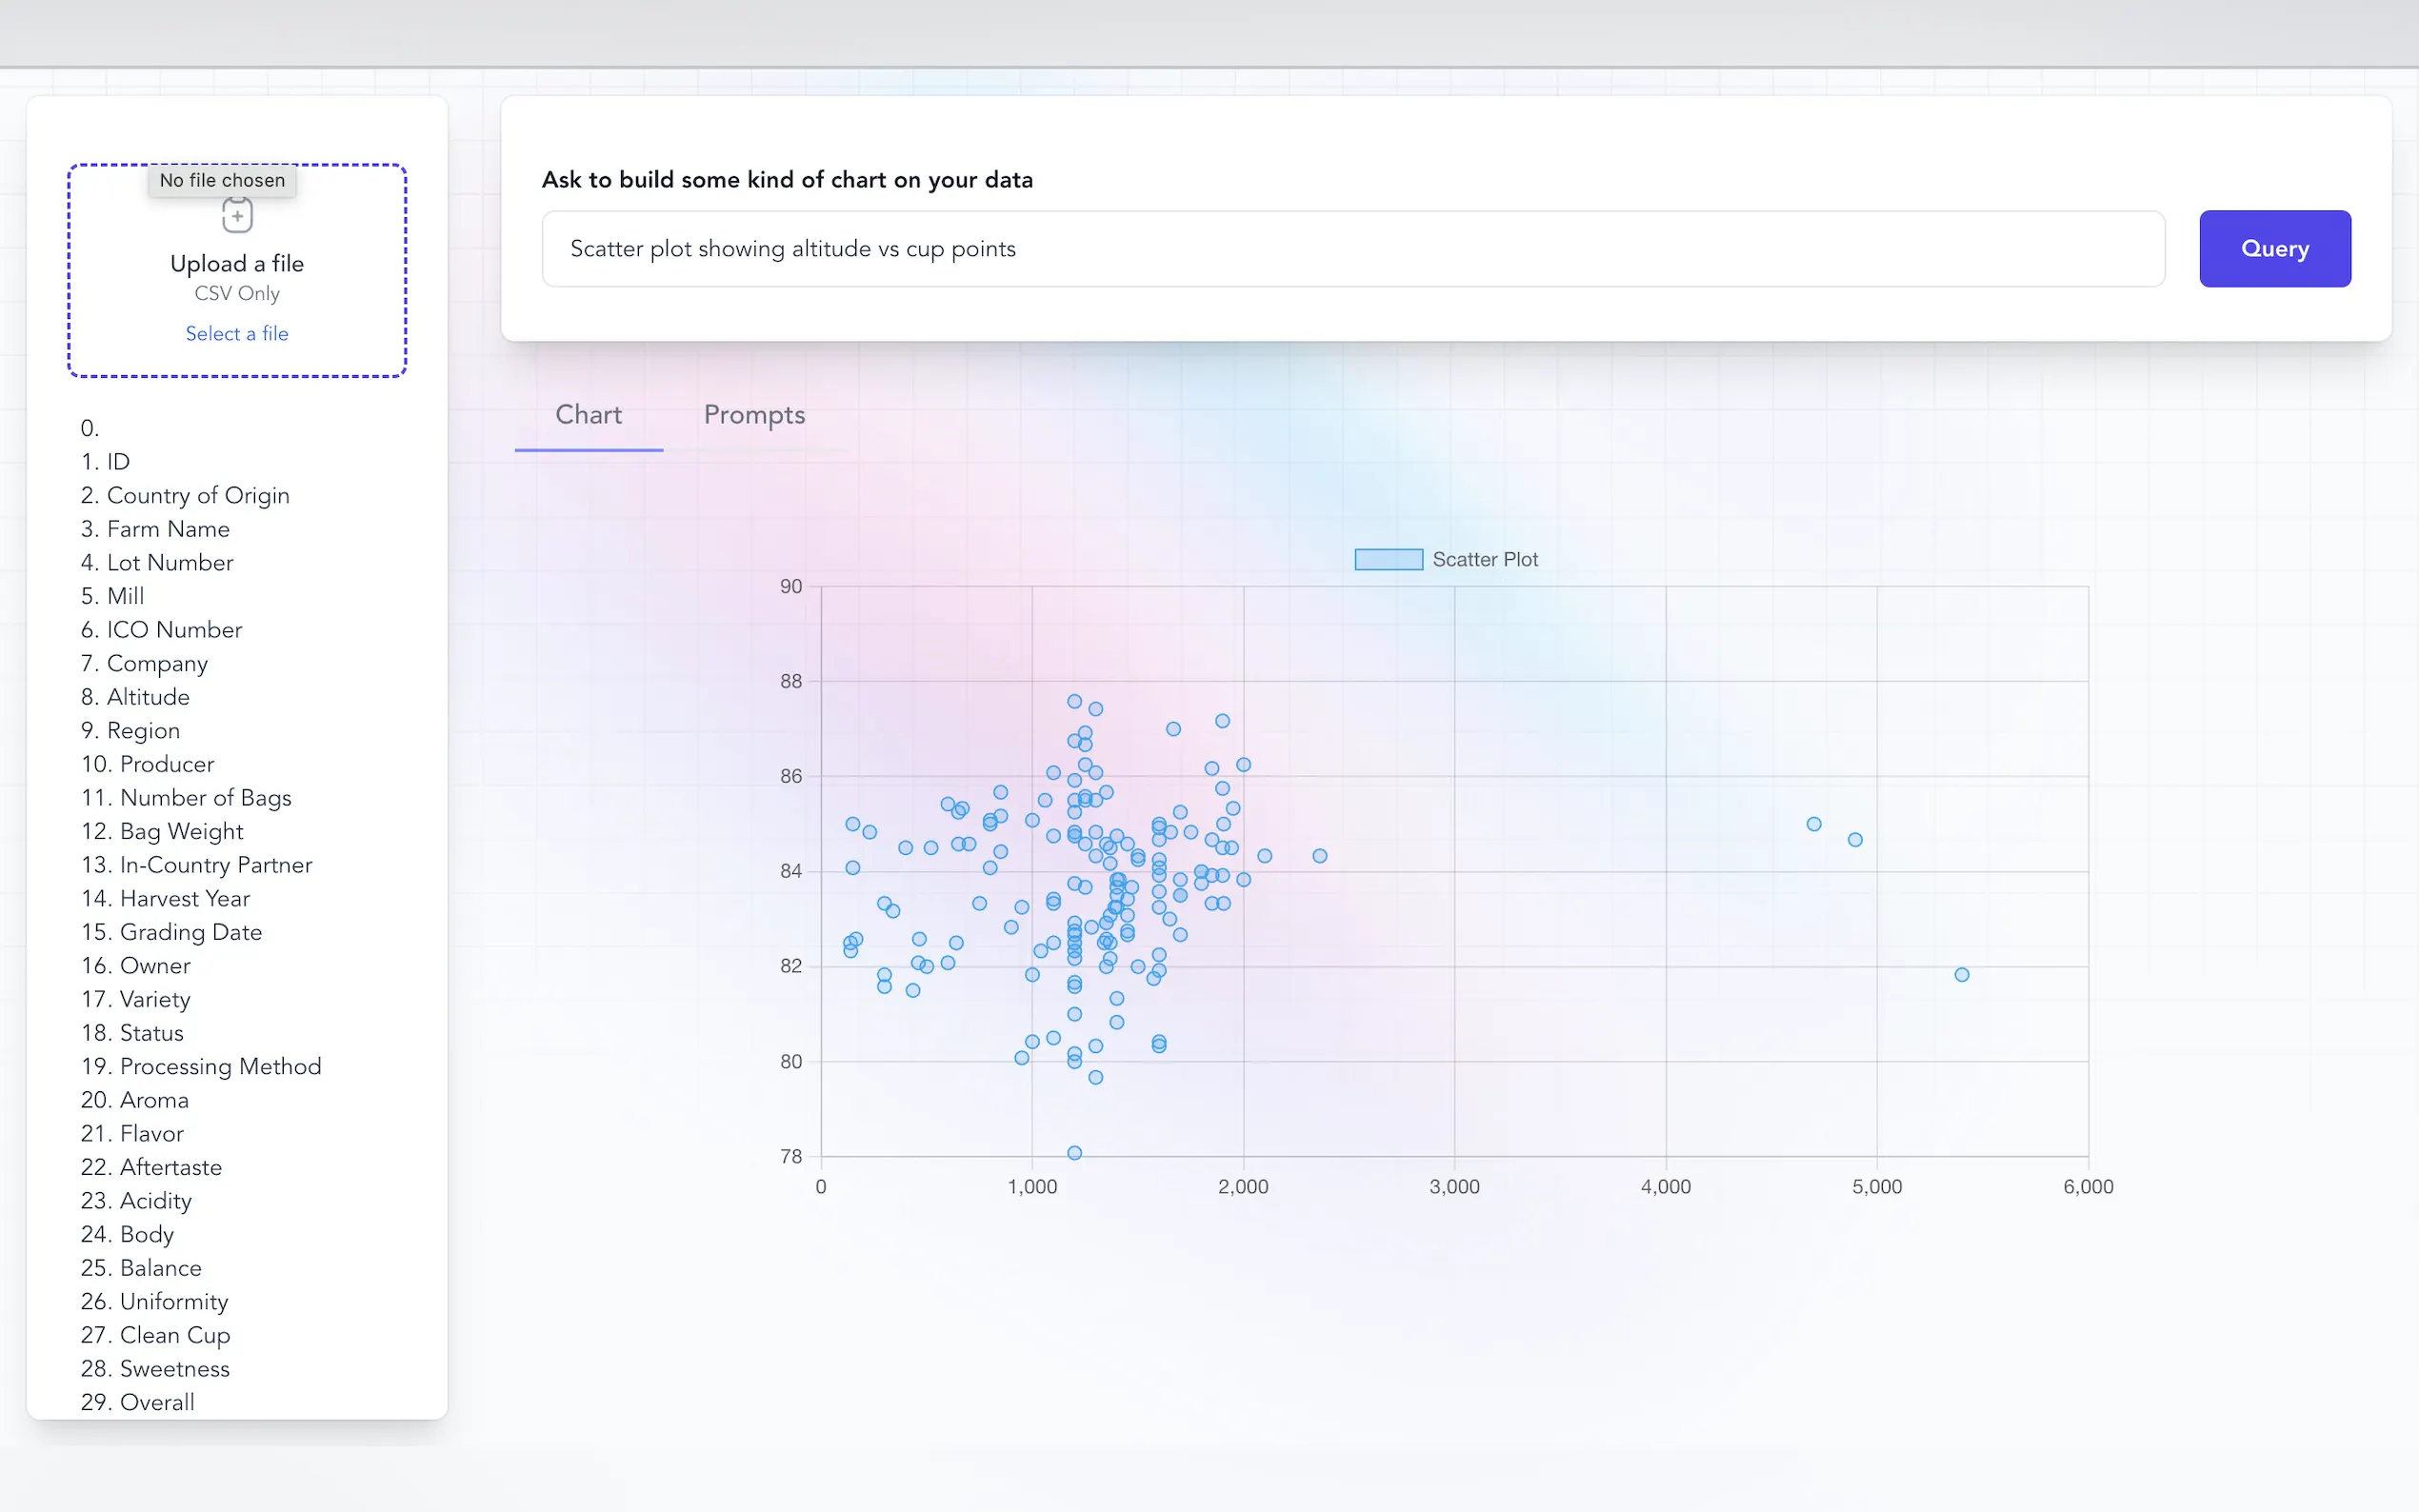Image resolution: width=2419 pixels, height=1512 pixels.
Task: Click the Processing Method column entry
Action: (220, 1067)
